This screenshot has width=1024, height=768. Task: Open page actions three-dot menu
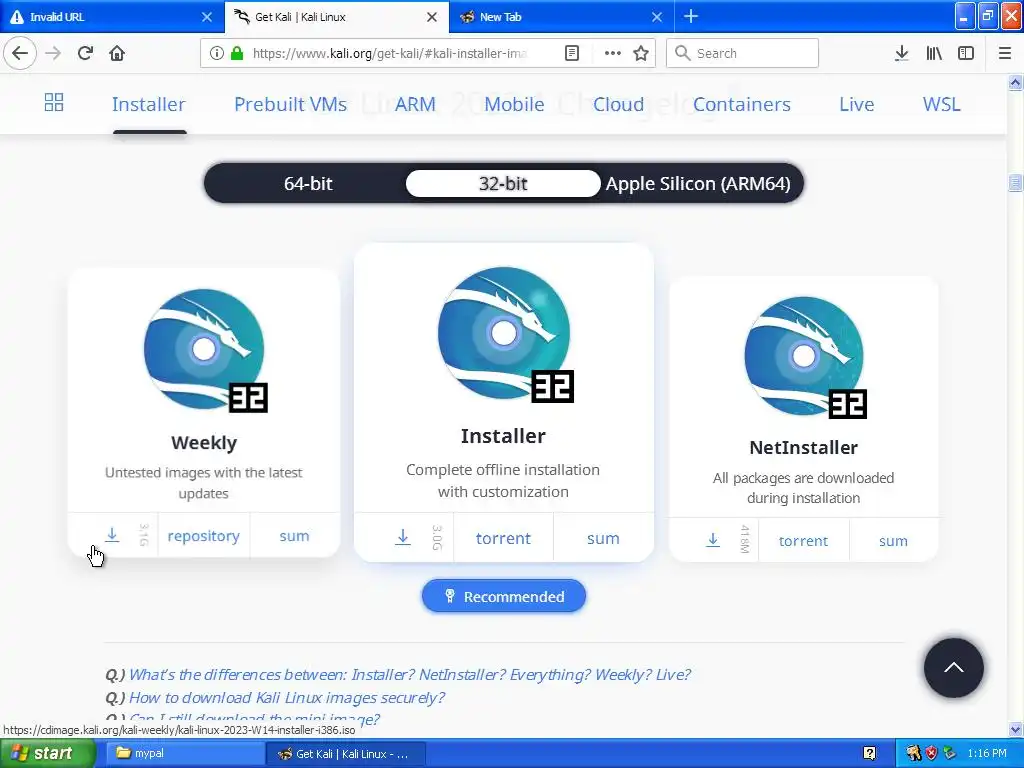[613, 53]
